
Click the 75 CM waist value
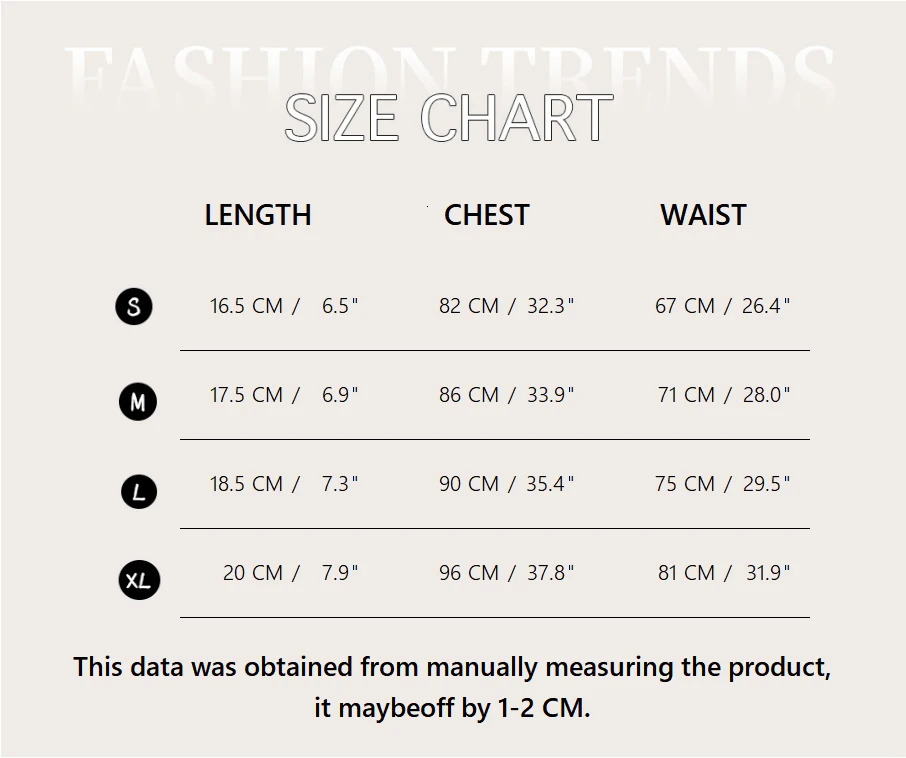[x=685, y=484]
